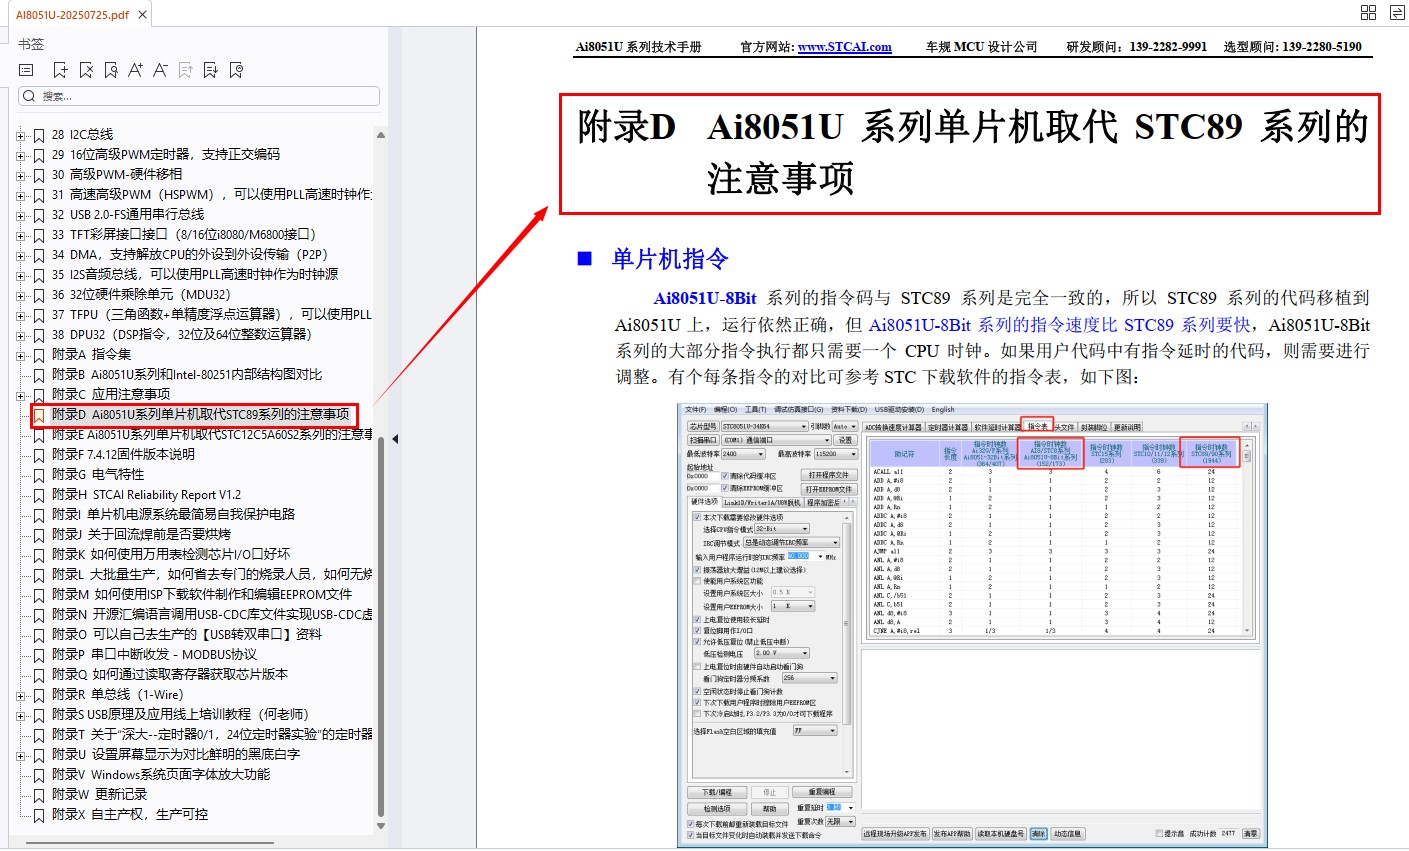
Task: Open bookmark 附录H STCAI Reliability Report
Action: (146, 494)
